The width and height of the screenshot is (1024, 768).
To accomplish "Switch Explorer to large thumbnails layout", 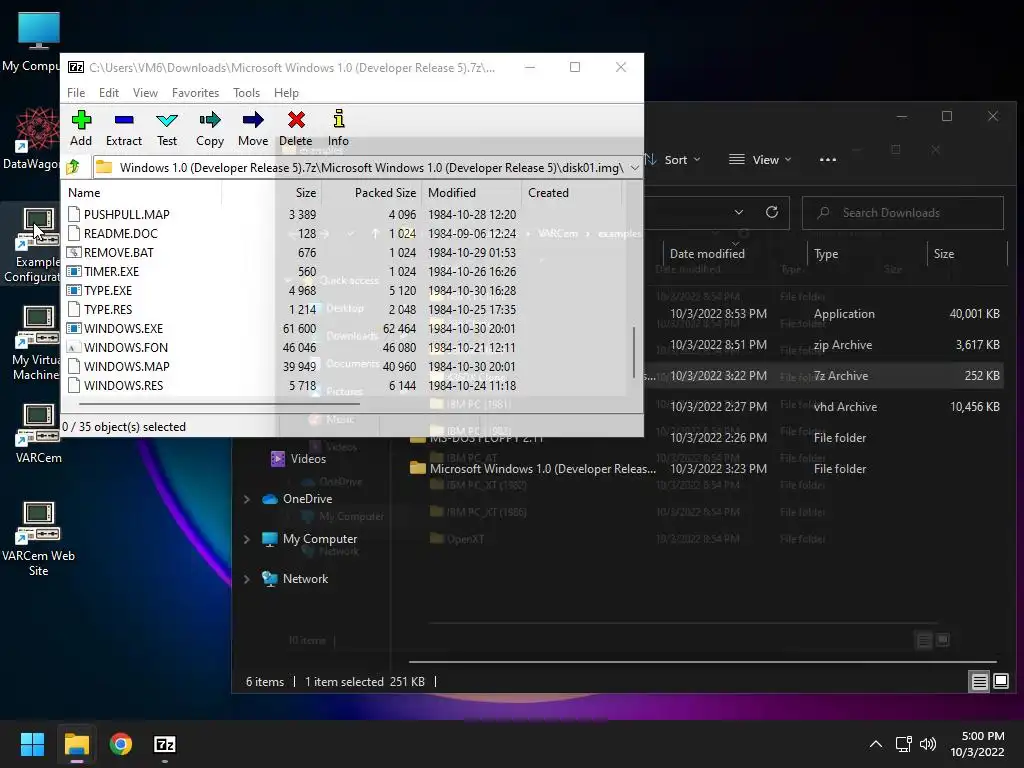I will (1001, 682).
